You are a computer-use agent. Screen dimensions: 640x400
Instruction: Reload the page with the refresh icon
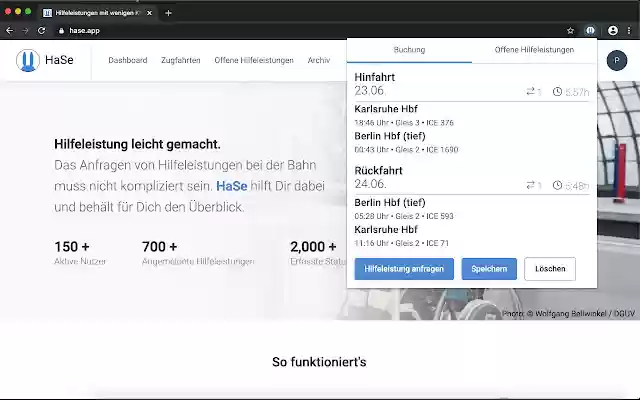click(42, 31)
